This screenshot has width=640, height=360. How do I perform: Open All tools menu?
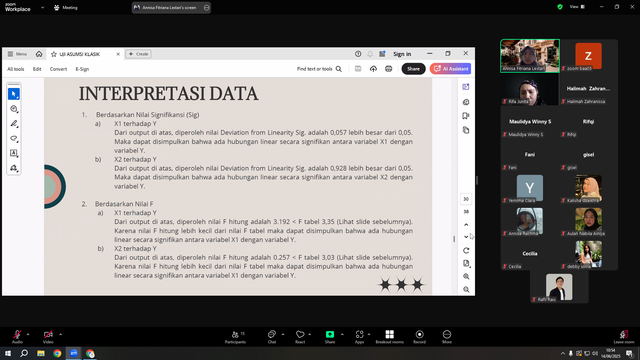pos(16,69)
